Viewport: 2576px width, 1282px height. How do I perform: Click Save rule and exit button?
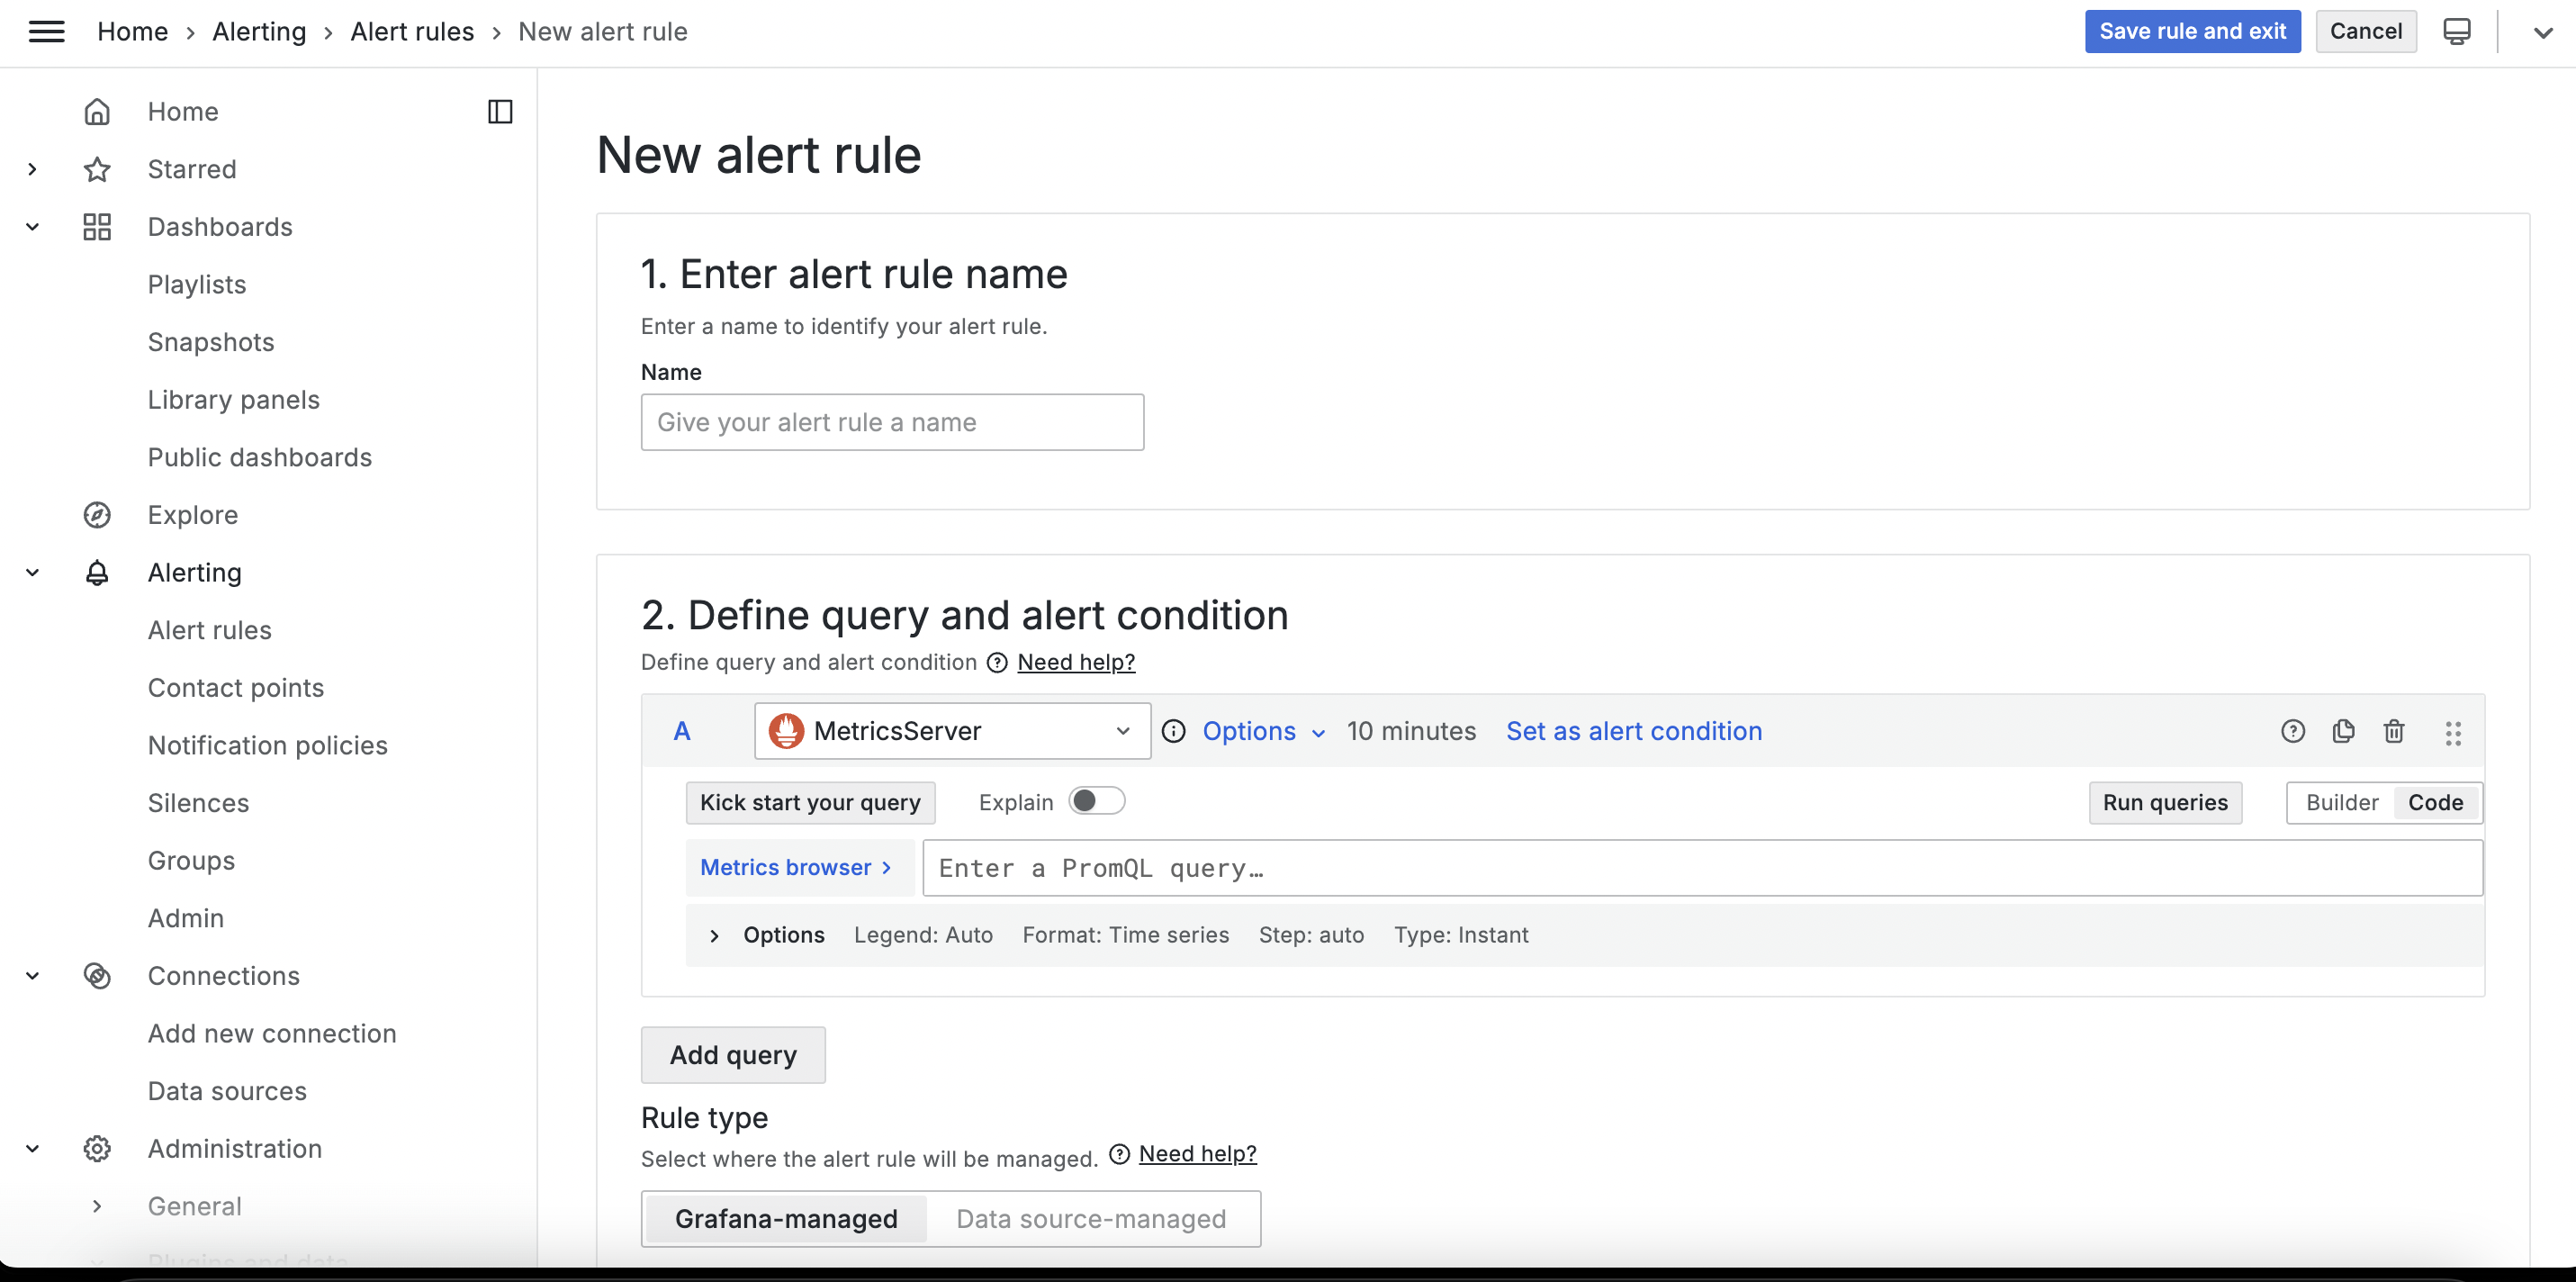pos(2191,32)
